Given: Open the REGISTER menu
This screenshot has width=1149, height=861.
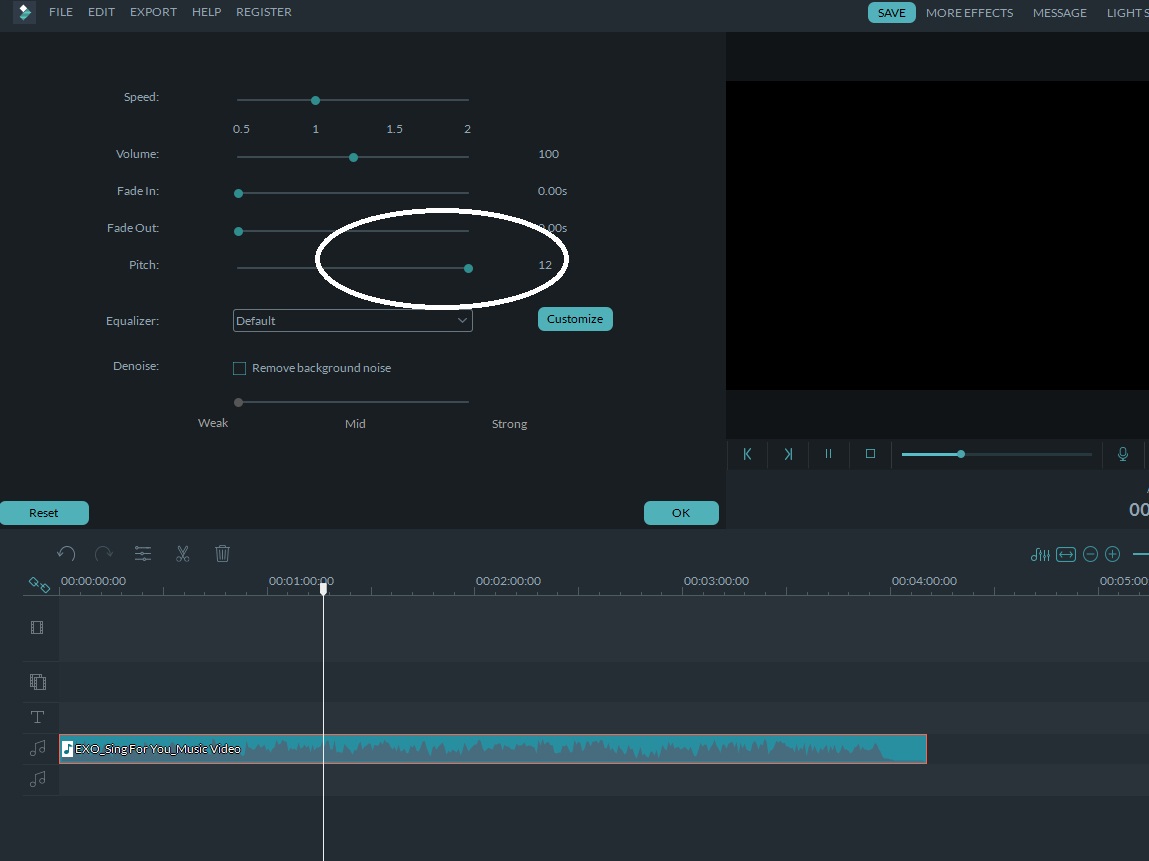Looking at the screenshot, I should coord(264,12).
